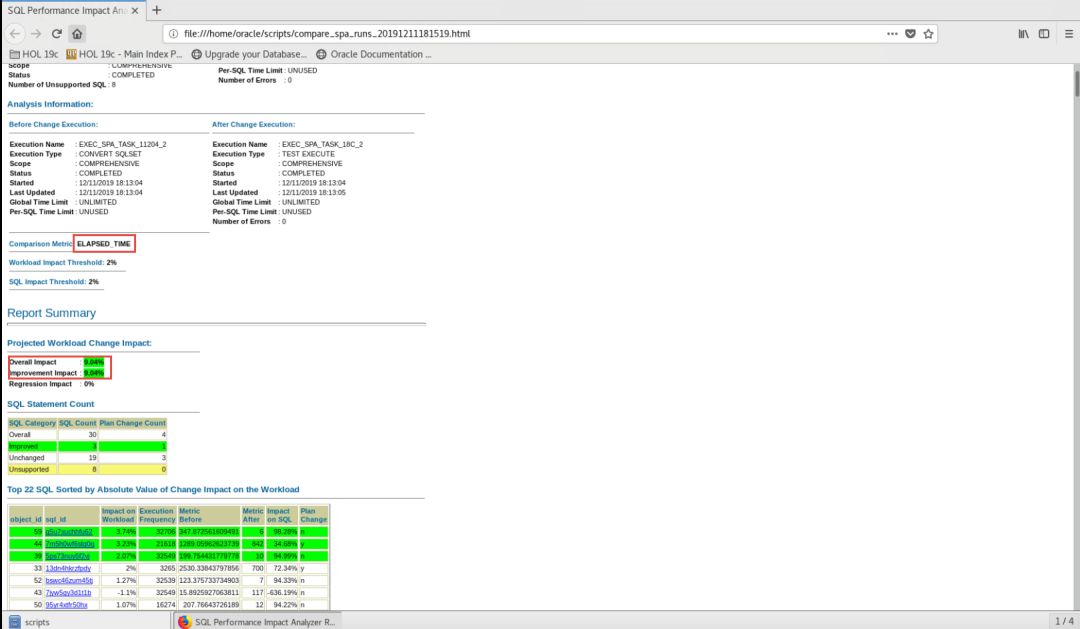1080x629 pixels.
Task: Click the Impact on Workload column header
Action: click(x=118, y=515)
